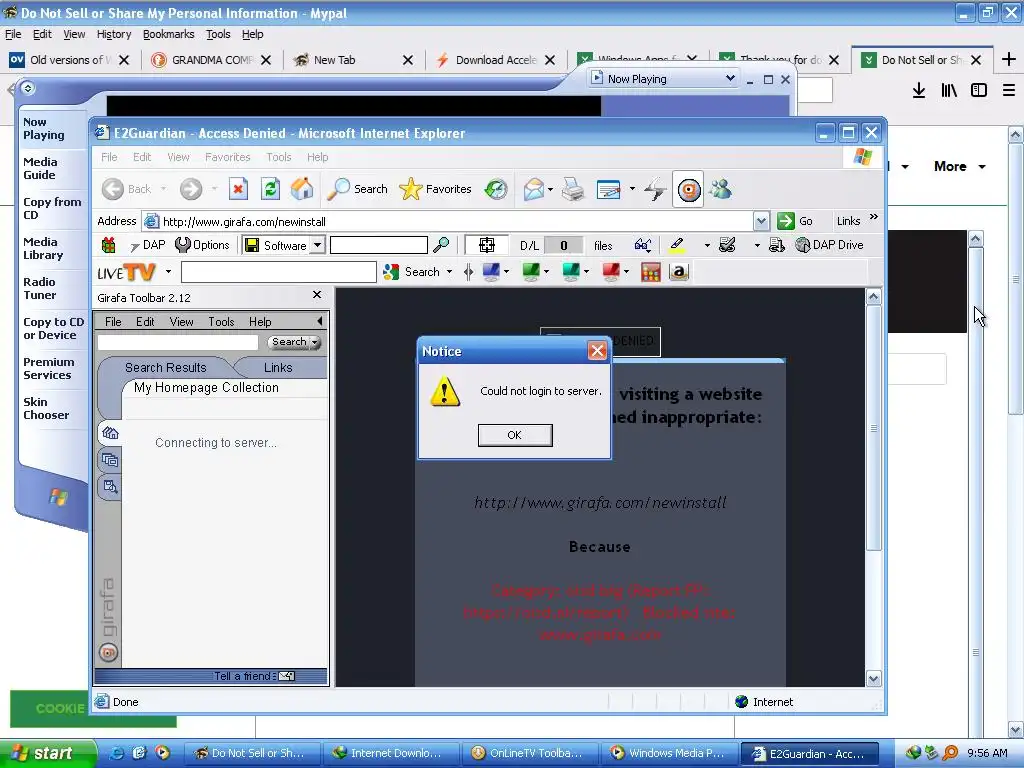Click Tell a friend in Girafa panel
Image resolution: width=1024 pixels, height=768 pixels.
tap(254, 676)
